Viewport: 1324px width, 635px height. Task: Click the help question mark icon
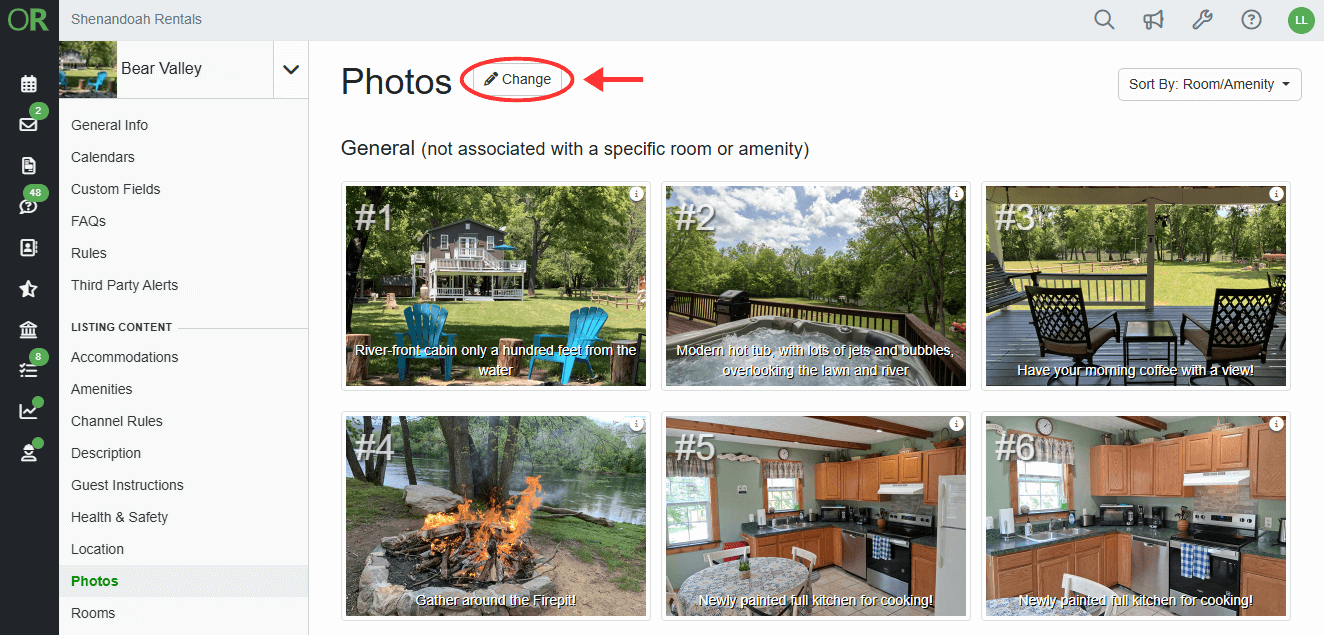[x=1251, y=20]
